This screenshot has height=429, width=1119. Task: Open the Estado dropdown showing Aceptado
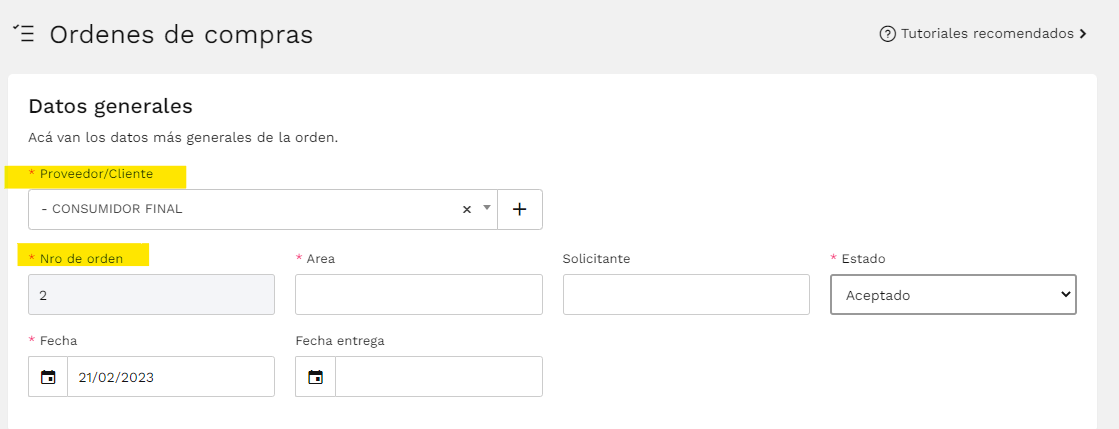click(953, 294)
